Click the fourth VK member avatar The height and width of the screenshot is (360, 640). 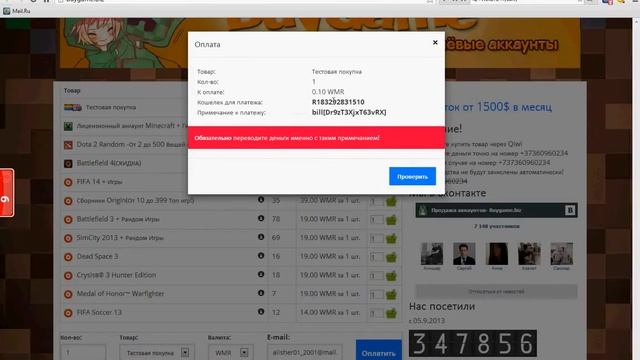click(x=529, y=254)
